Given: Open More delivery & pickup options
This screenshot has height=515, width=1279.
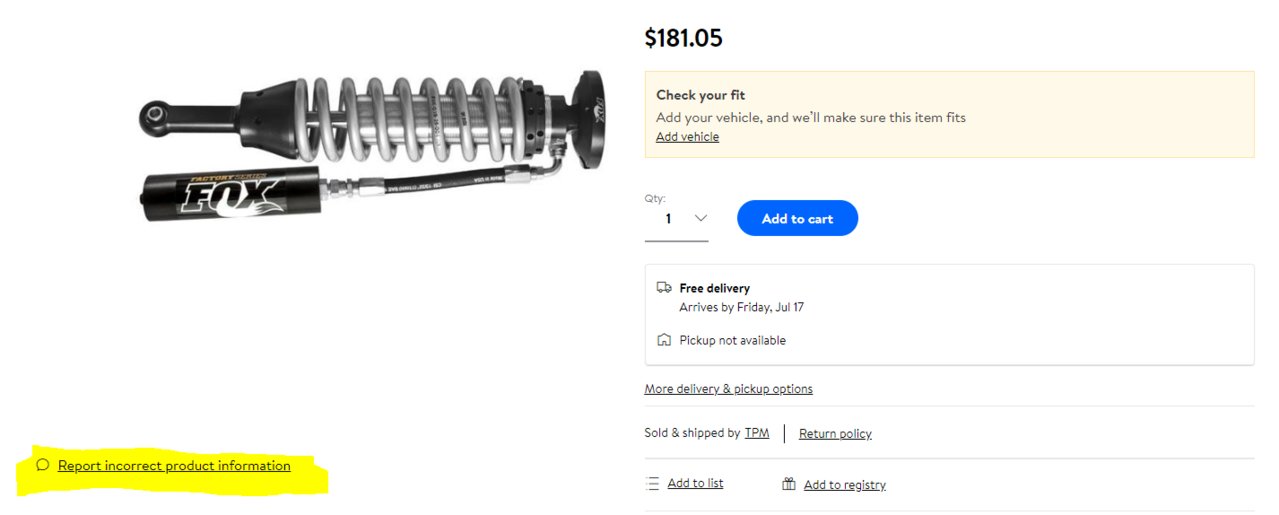Looking at the screenshot, I should [x=728, y=389].
